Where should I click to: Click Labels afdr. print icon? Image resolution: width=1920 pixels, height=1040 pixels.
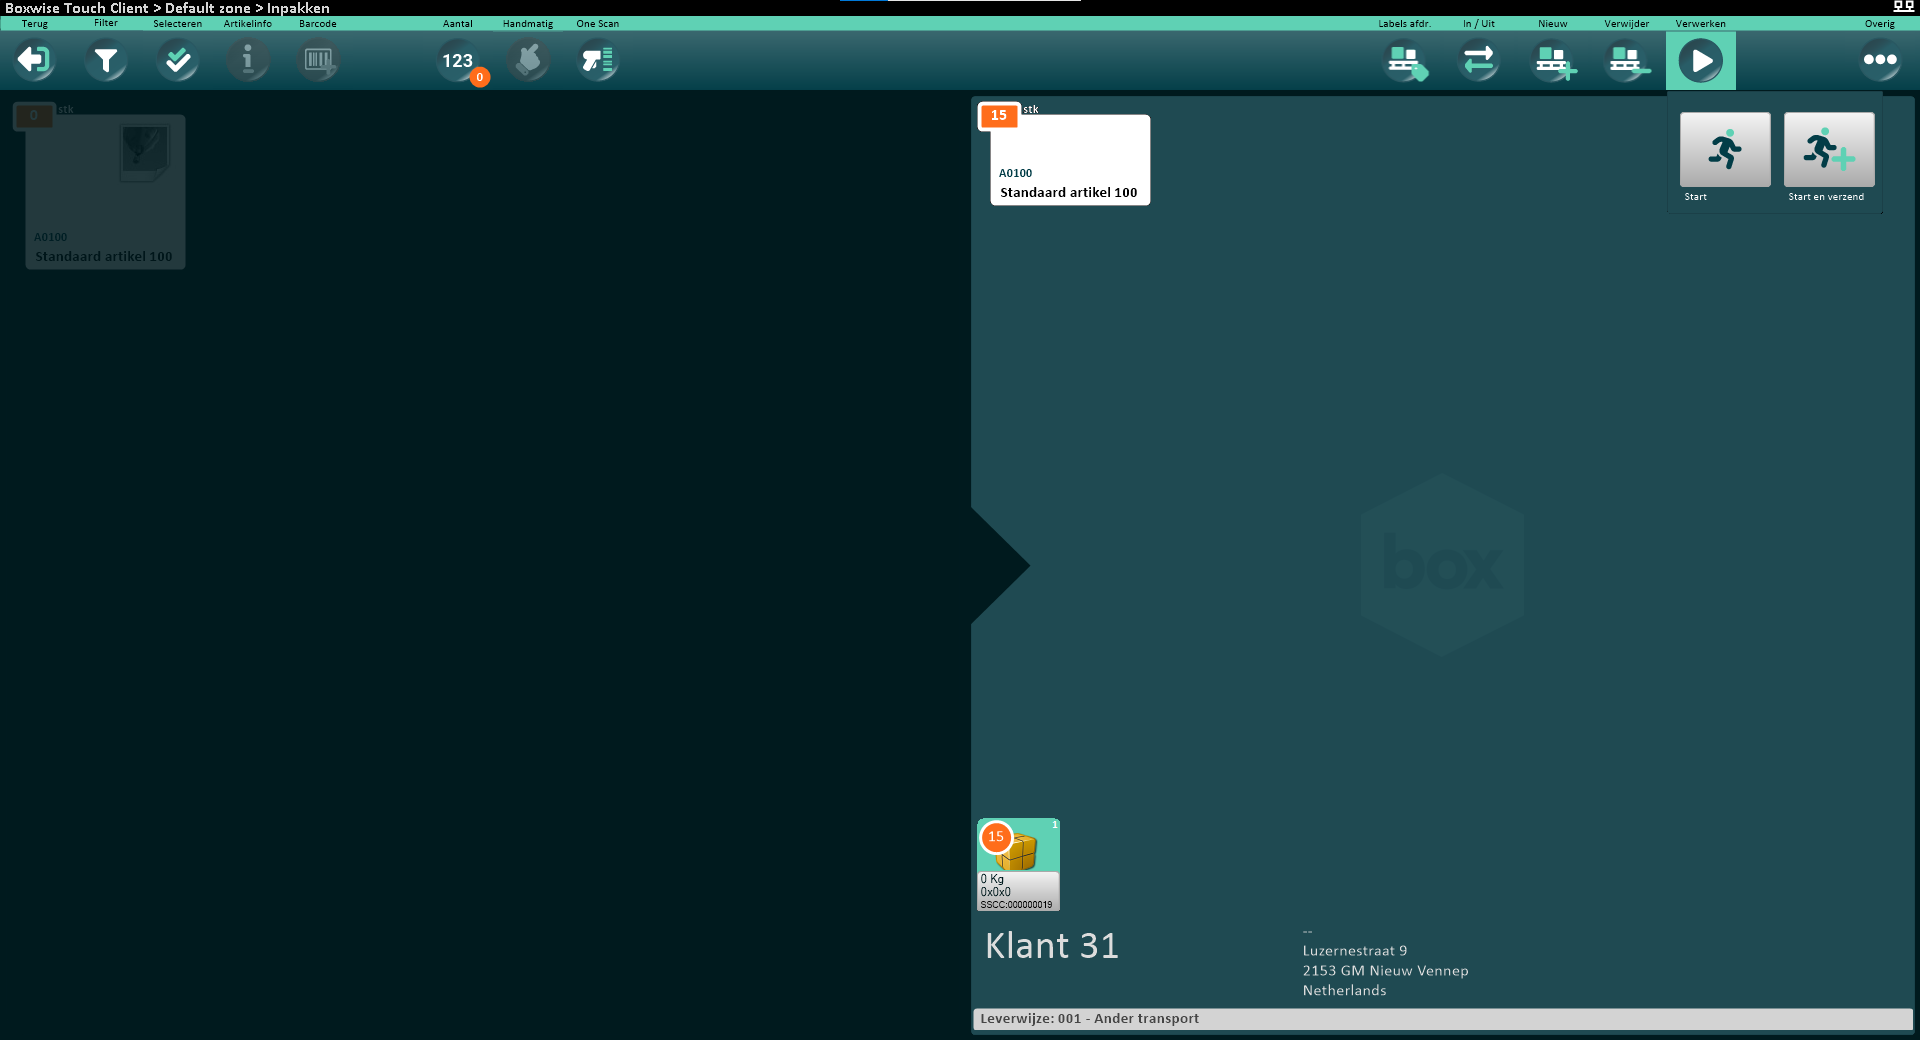pyautogui.click(x=1405, y=61)
